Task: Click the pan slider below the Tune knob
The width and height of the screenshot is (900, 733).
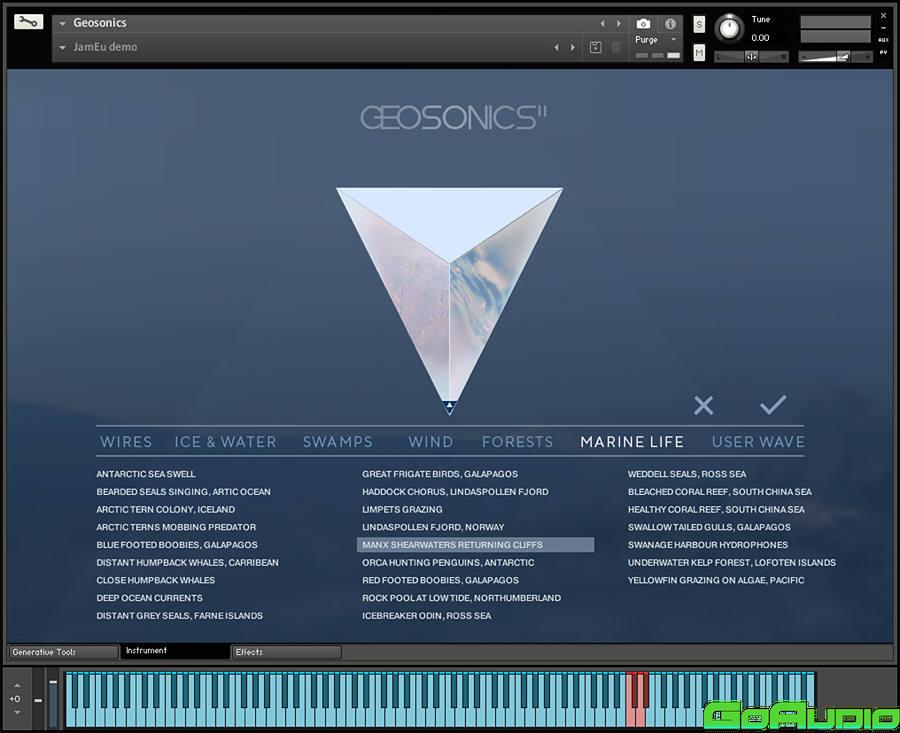Action: pyautogui.click(x=751, y=56)
